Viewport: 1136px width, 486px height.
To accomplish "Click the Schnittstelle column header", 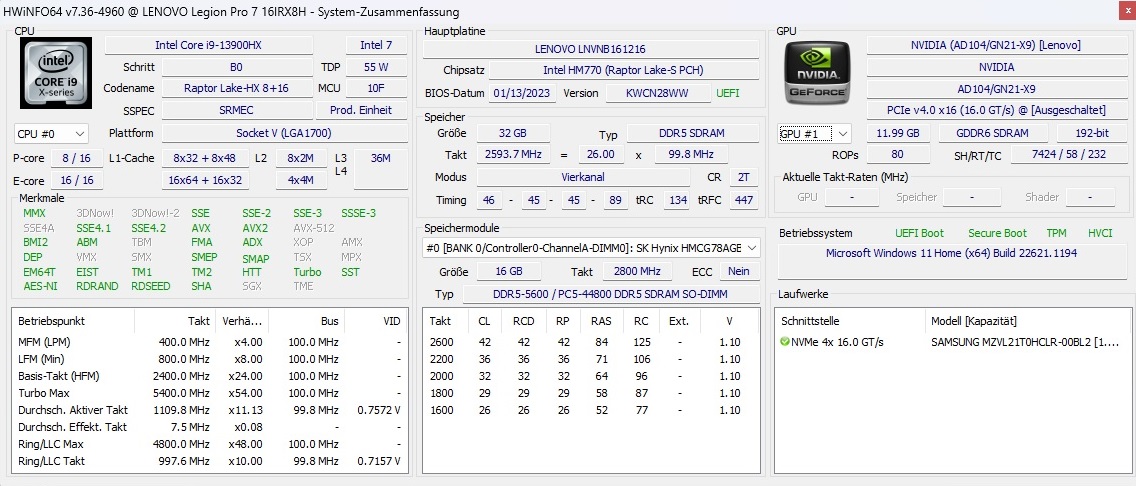I will pyautogui.click(x=812, y=321).
